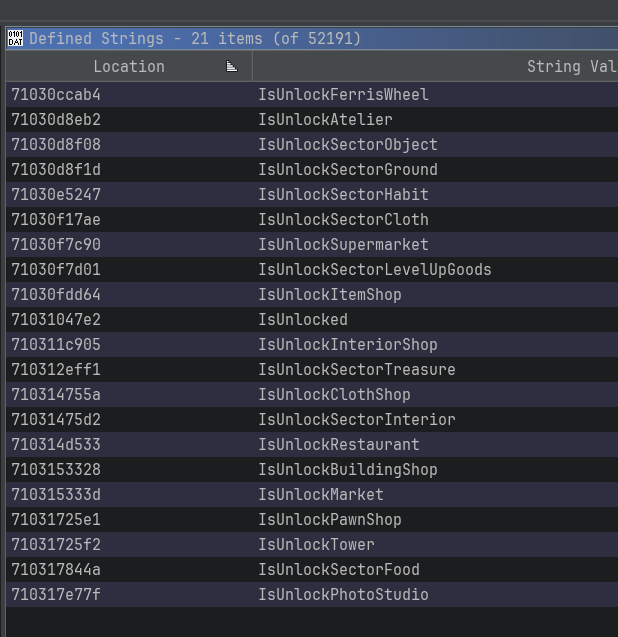Select address 71030ccab4
This screenshot has width=618, height=637.
tap(56, 95)
